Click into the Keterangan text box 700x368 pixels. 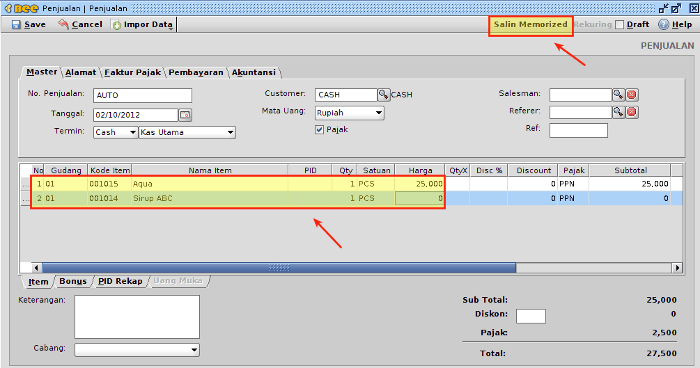click(x=137, y=317)
